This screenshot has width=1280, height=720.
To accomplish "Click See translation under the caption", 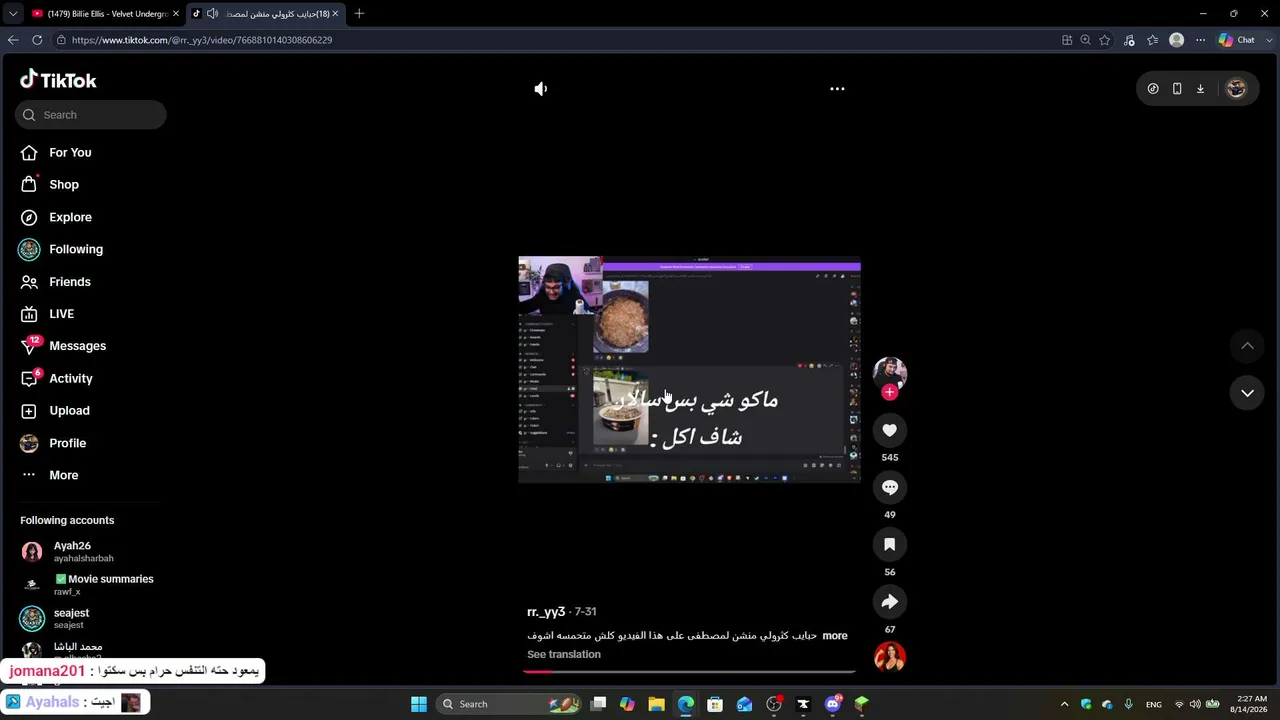I will 564,655.
